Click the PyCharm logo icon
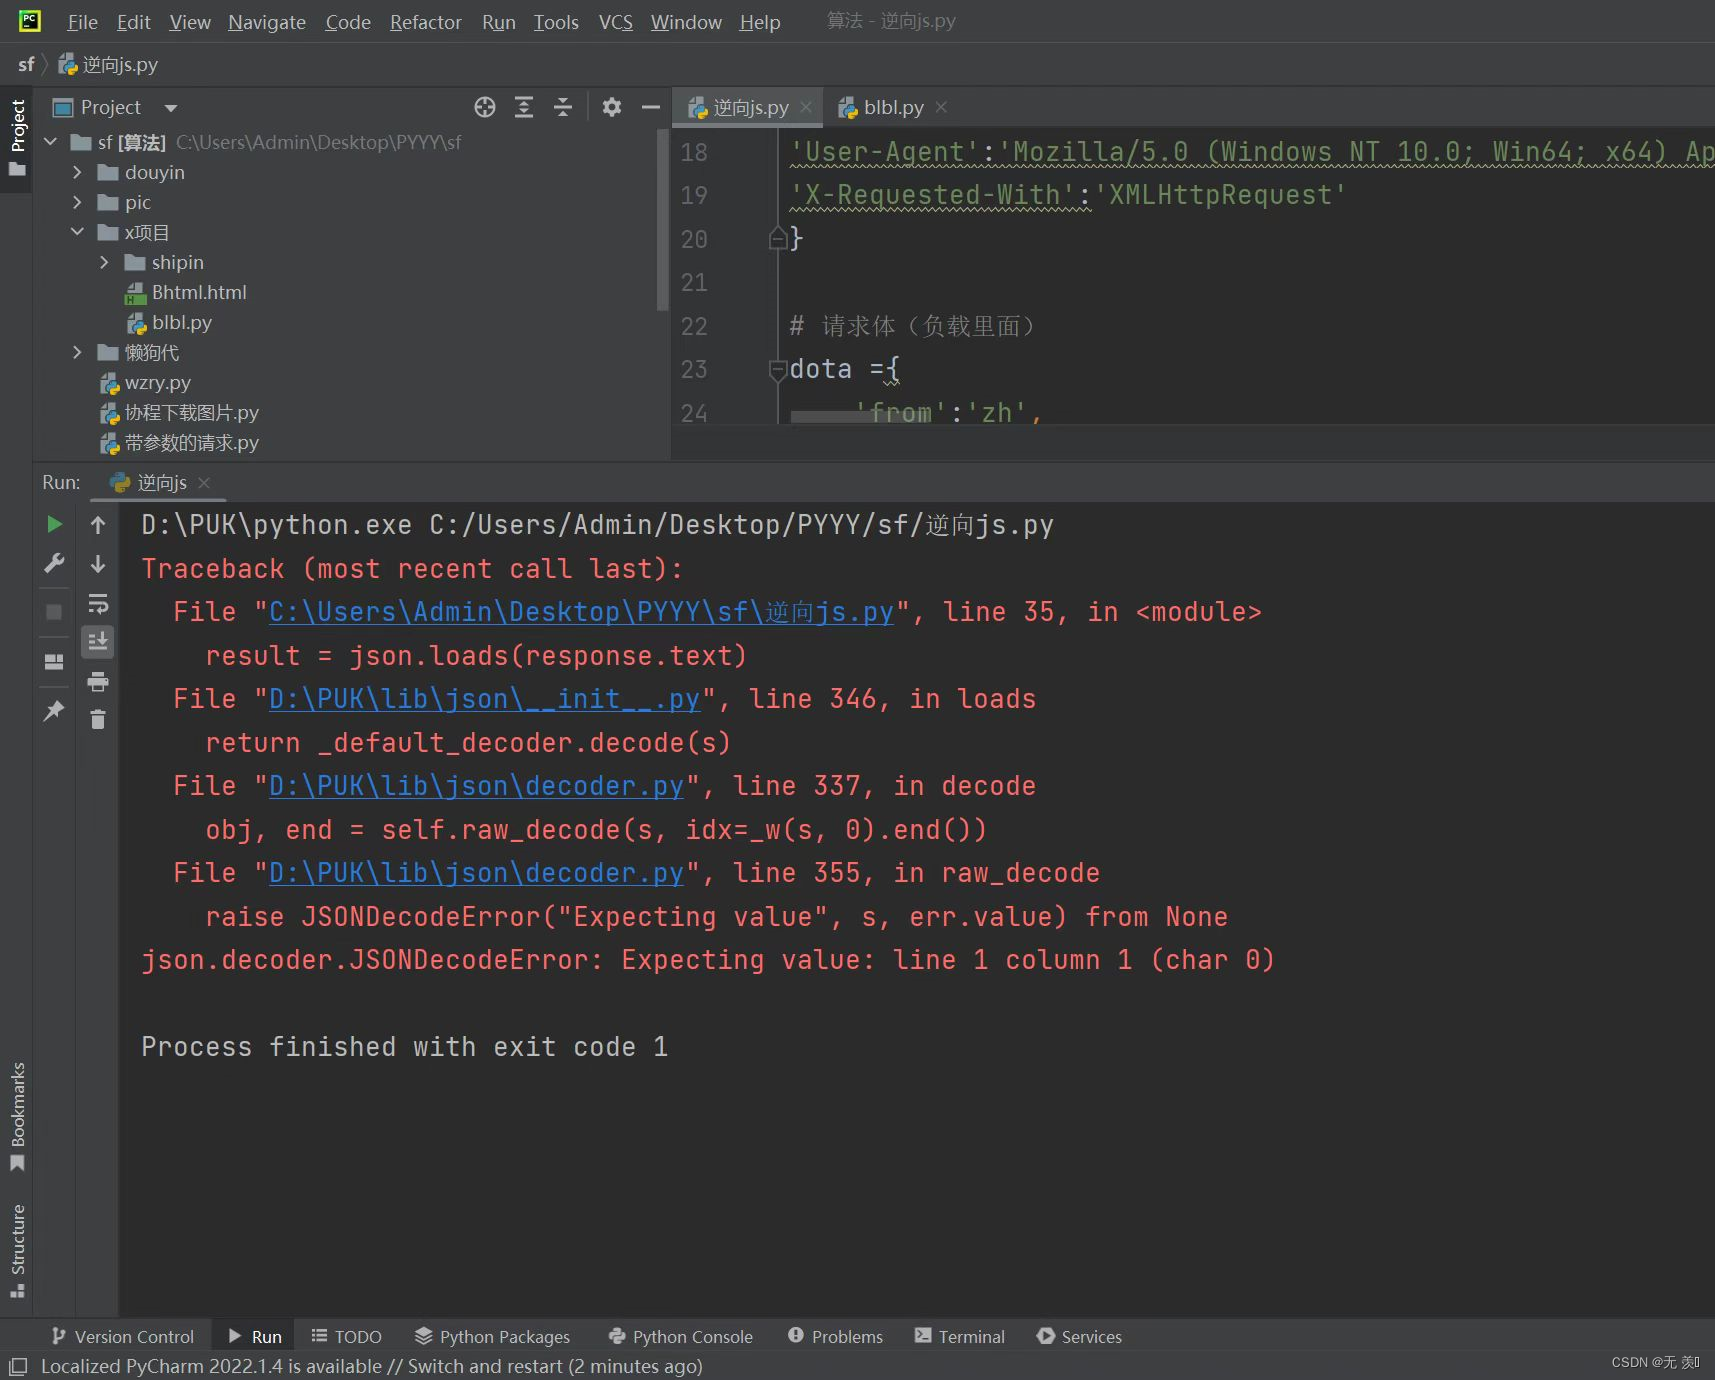1715x1380 pixels. click(x=30, y=21)
